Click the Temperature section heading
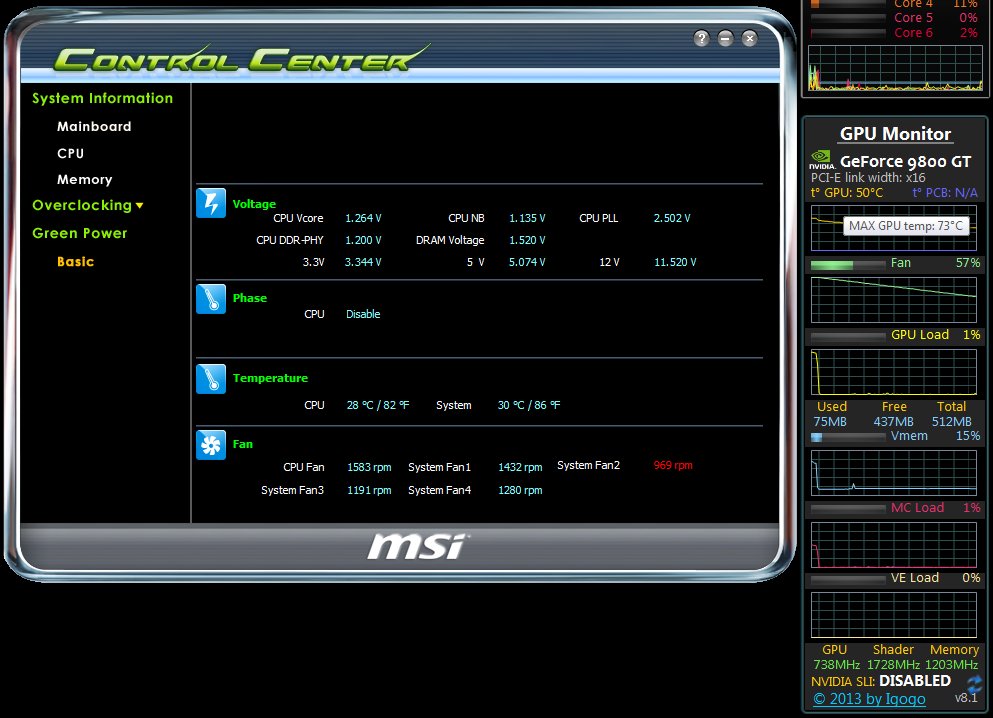The width and height of the screenshot is (993, 718). [x=270, y=378]
